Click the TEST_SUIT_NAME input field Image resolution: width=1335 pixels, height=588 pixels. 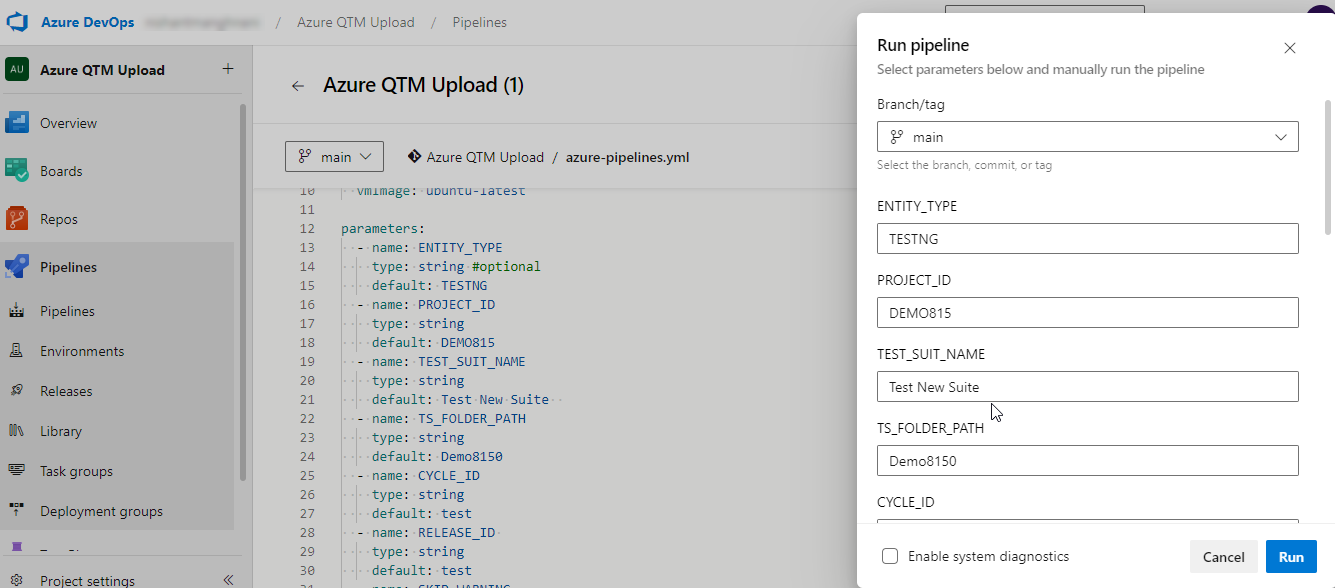click(1087, 387)
